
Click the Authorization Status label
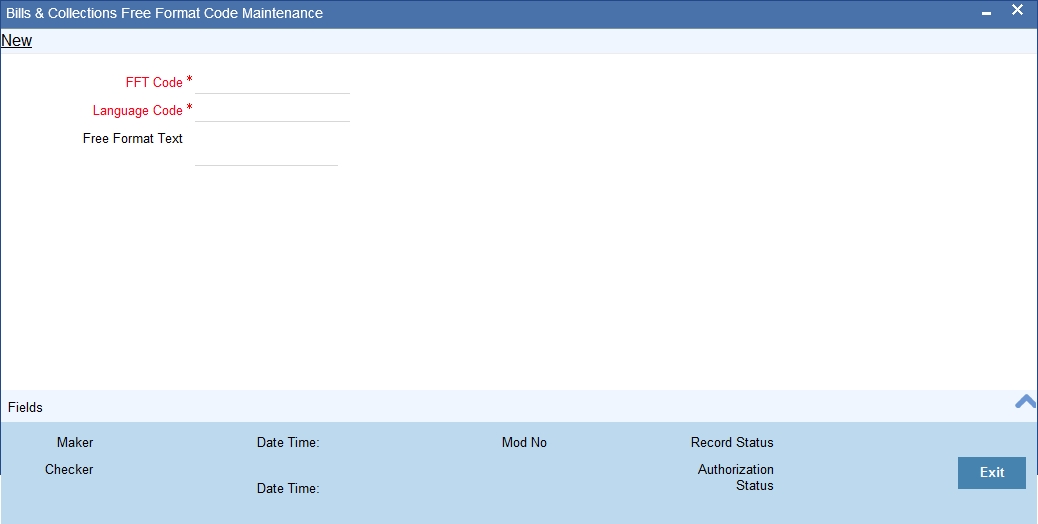735,478
